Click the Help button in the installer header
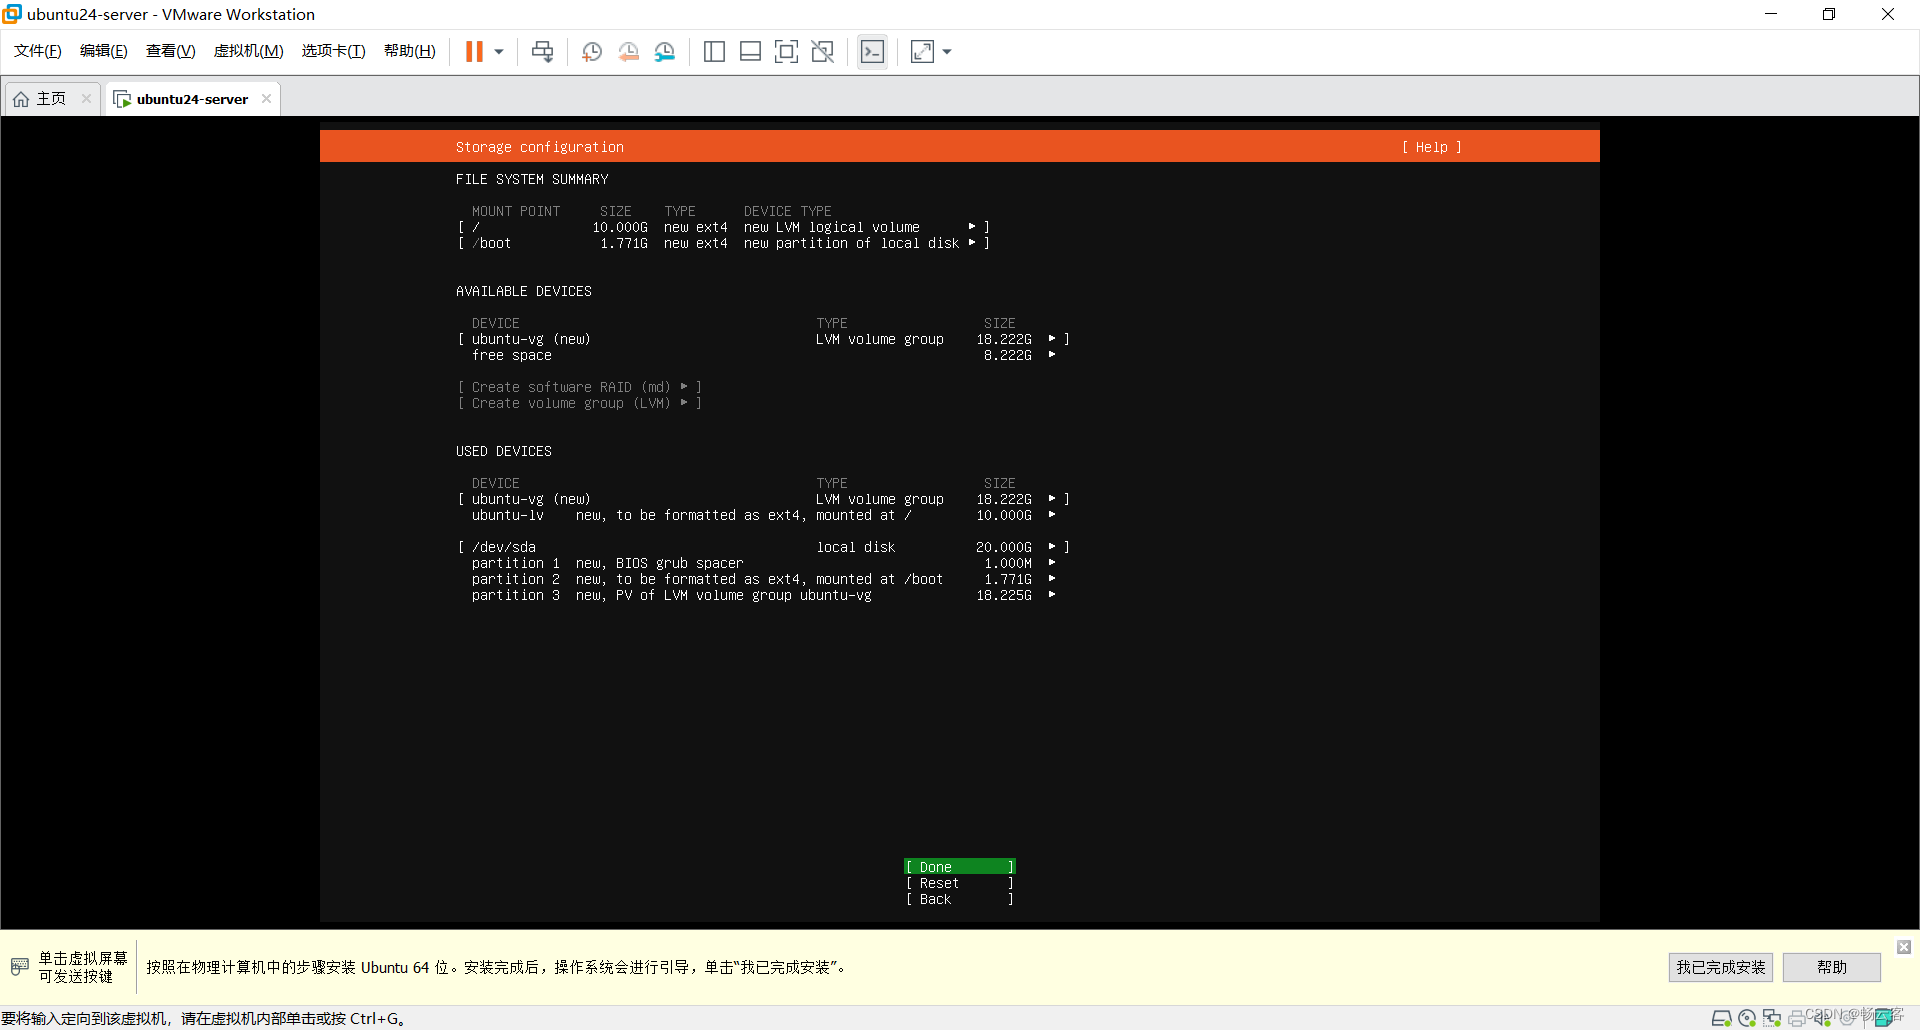 1431,147
